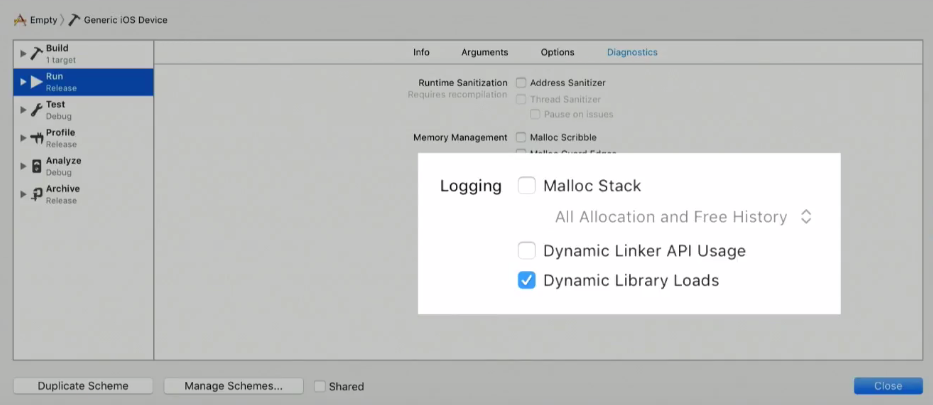Uncheck Dynamic Library Loads checkbox

coord(527,280)
